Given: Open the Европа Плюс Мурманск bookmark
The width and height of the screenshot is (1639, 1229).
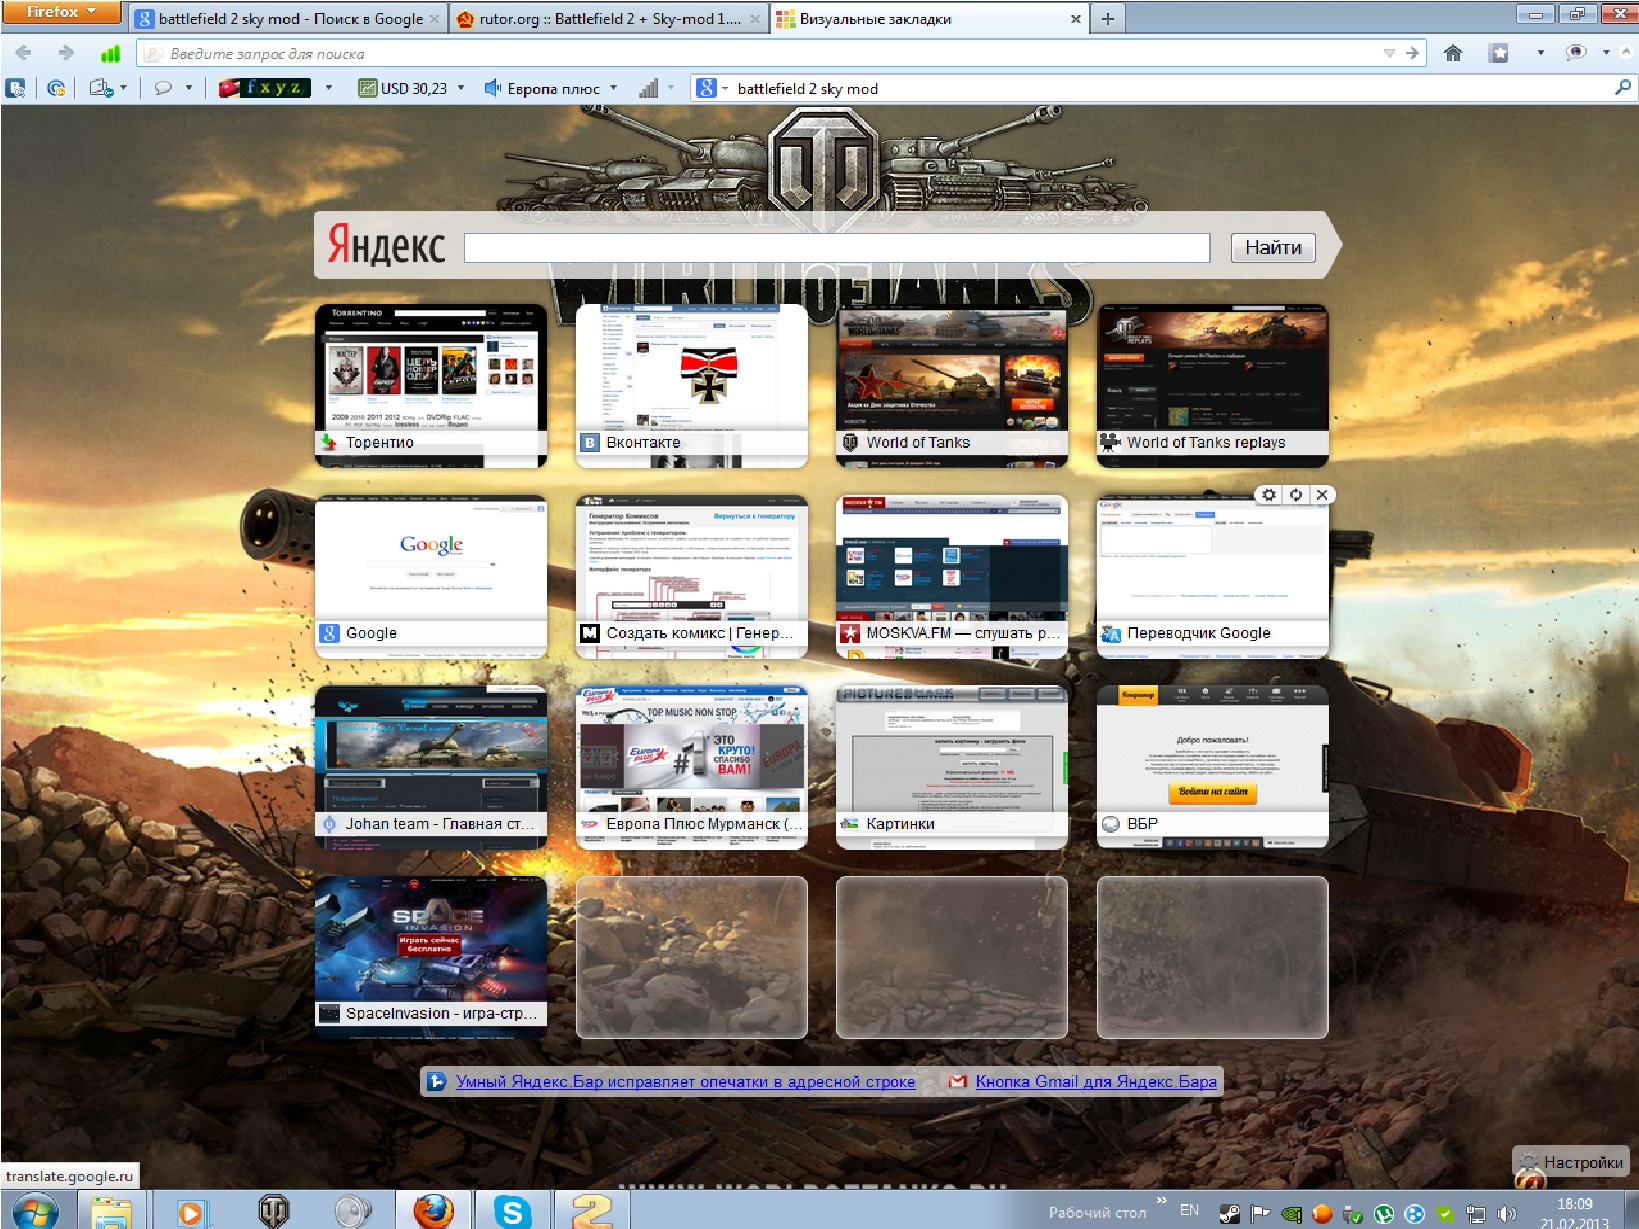Looking at the screenshot, I should click(x=692, y=767).
